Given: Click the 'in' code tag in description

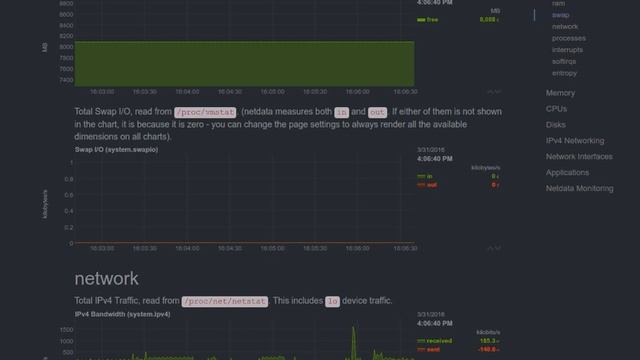Looking at the screenshot, I should point(341,112).
